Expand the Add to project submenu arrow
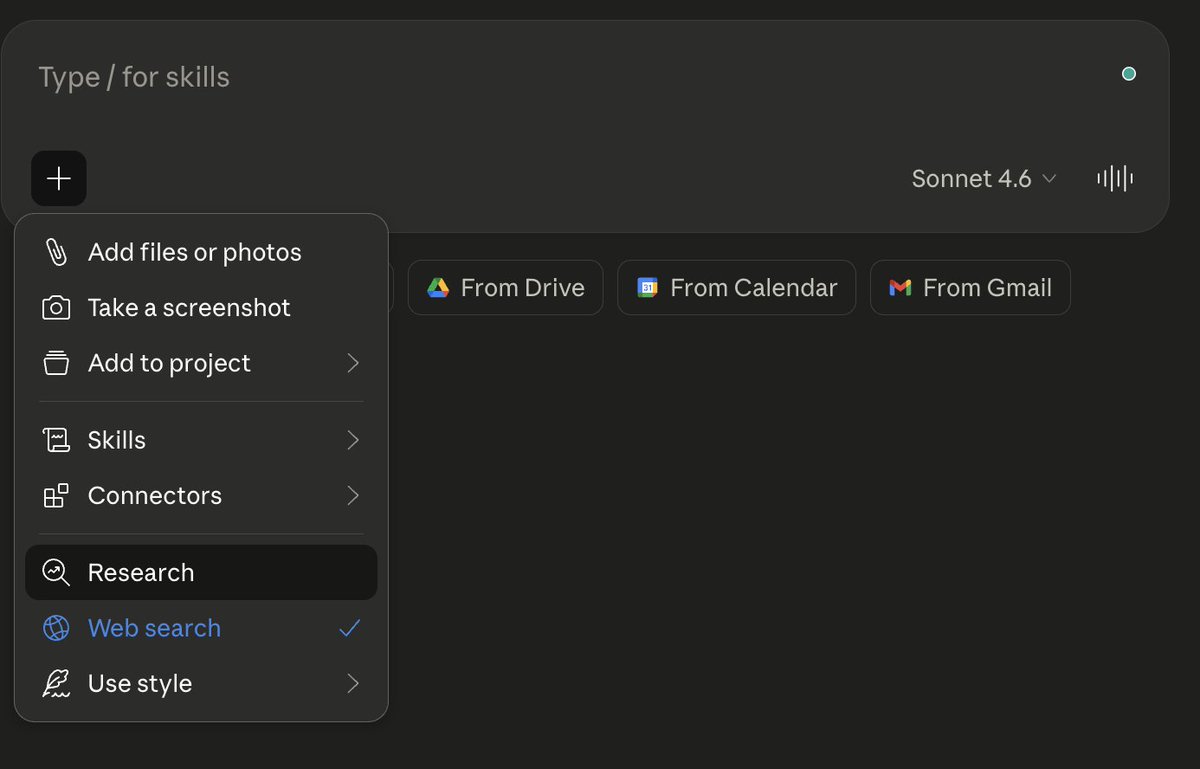The width and height of the screenshot is (1200, 769). coord(352,363)
